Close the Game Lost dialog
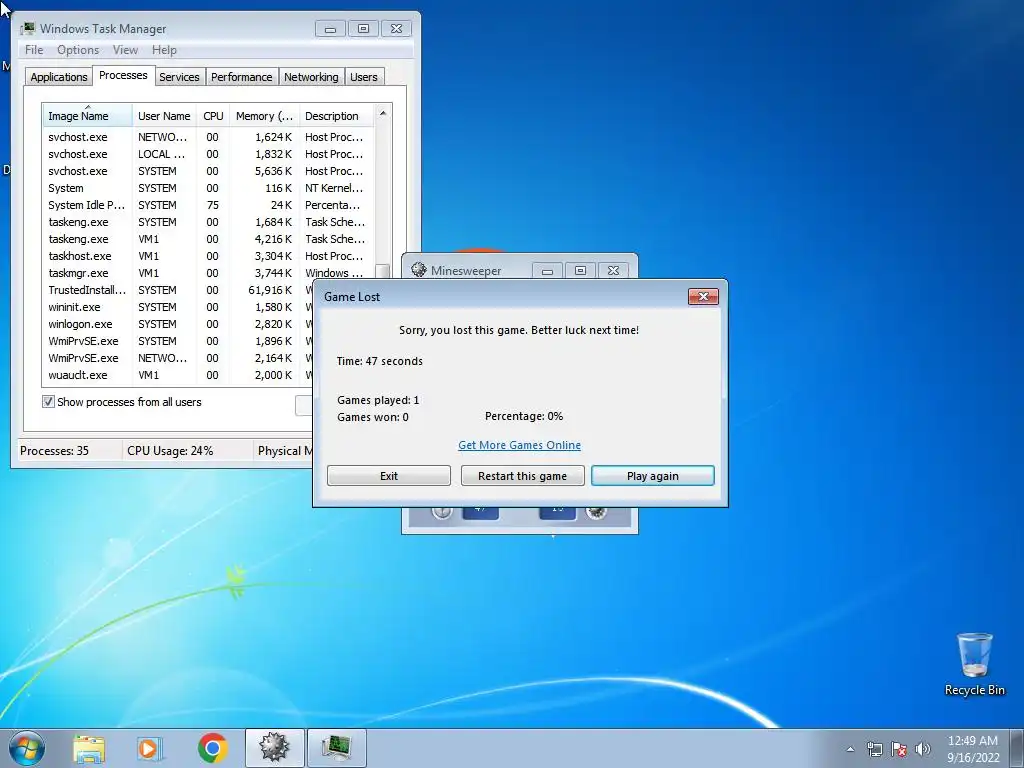 click(703, 296)
